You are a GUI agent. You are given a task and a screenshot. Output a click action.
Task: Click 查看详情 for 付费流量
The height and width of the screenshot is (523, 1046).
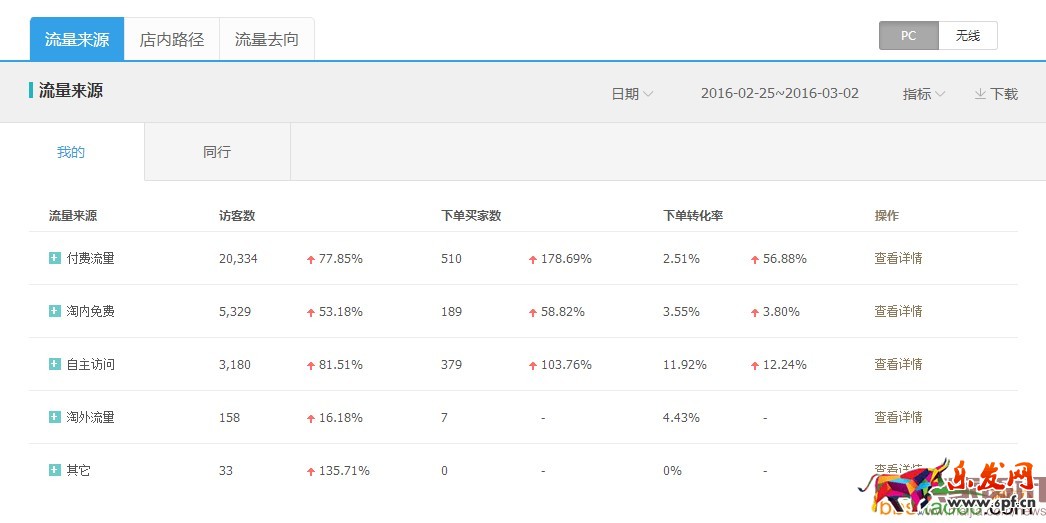(898, 258)
